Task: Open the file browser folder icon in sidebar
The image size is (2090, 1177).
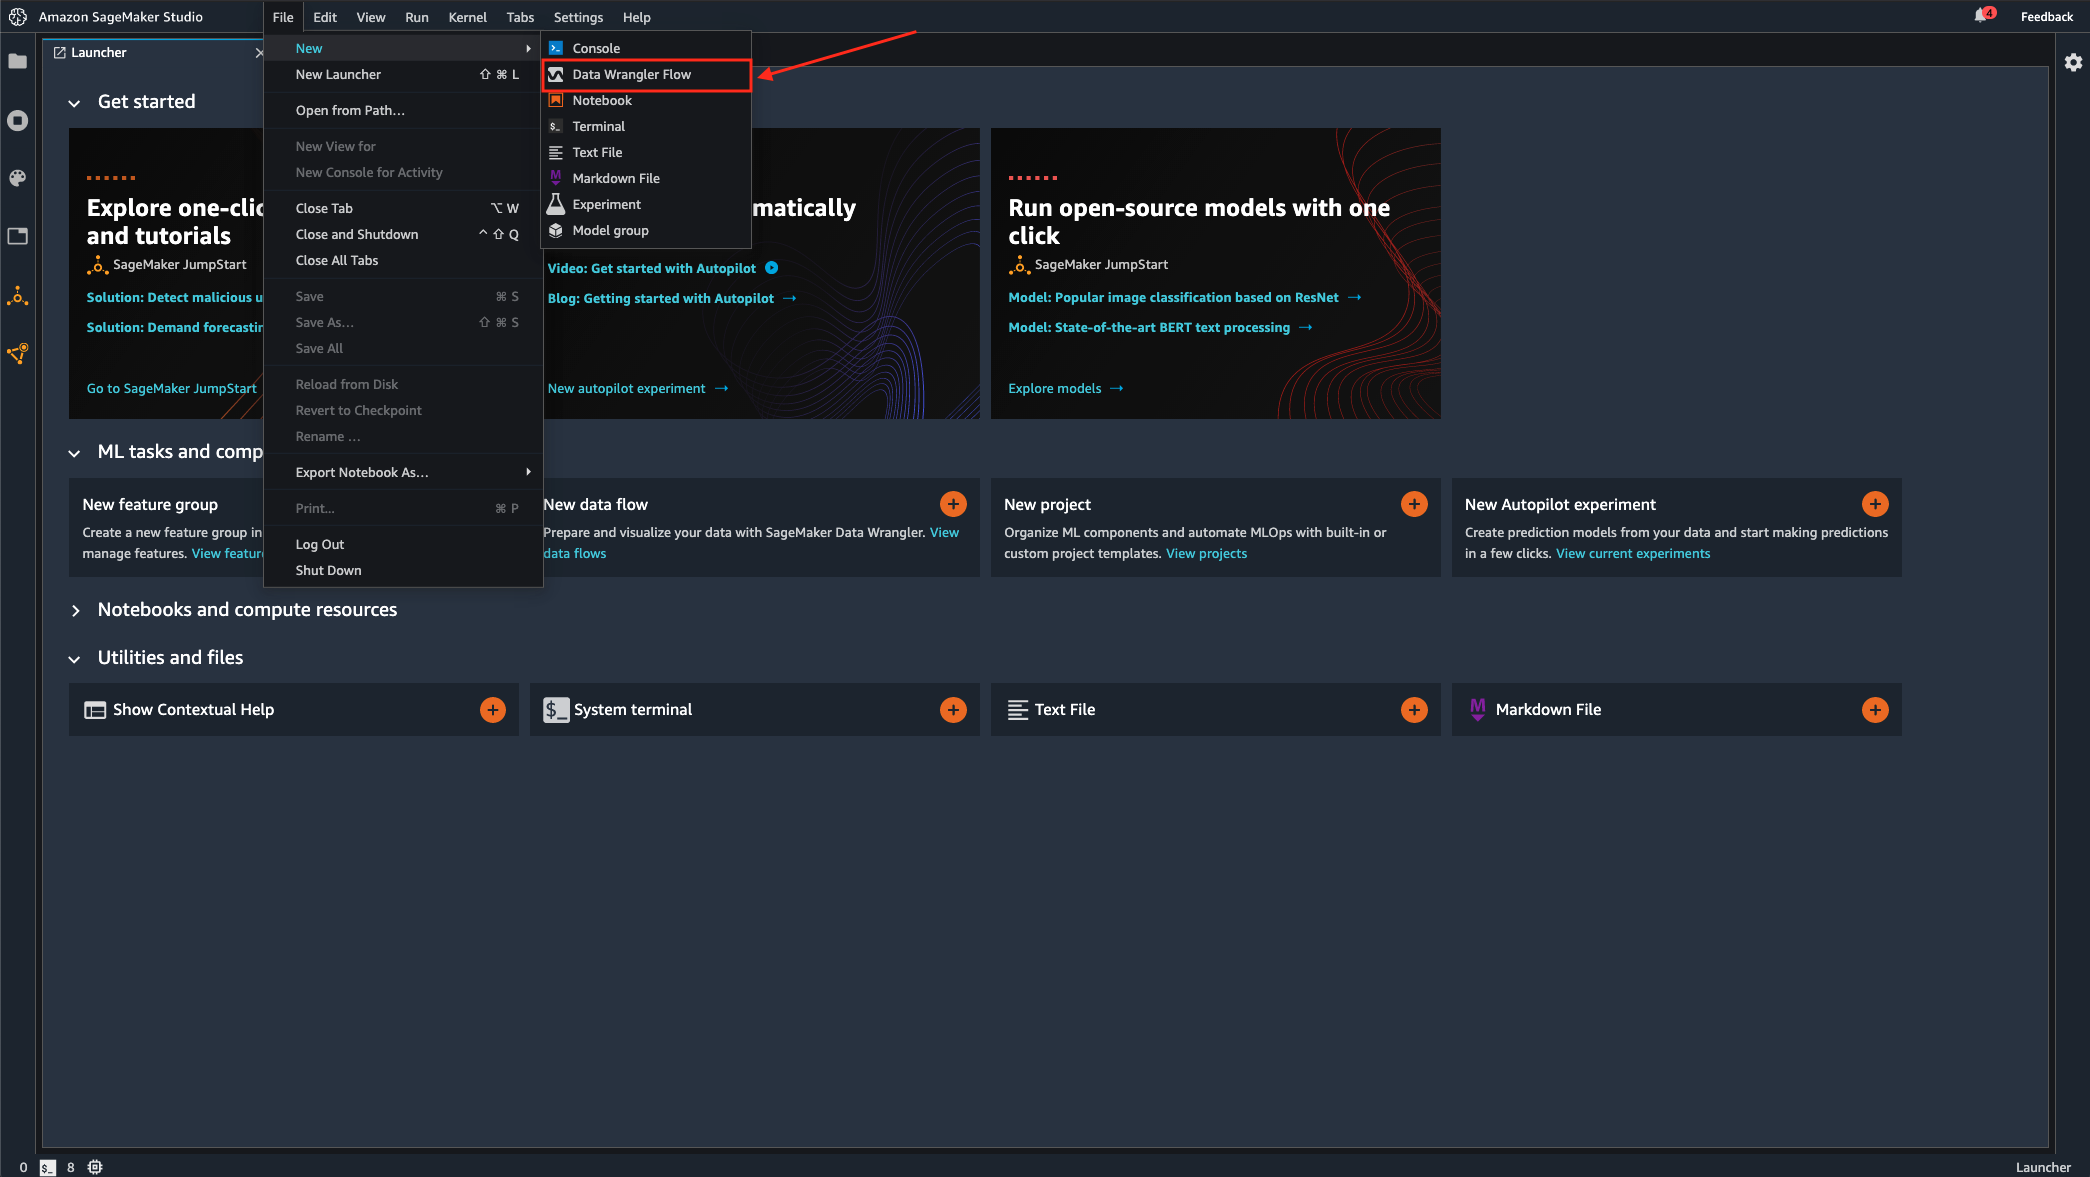Action: coord(17,62)
